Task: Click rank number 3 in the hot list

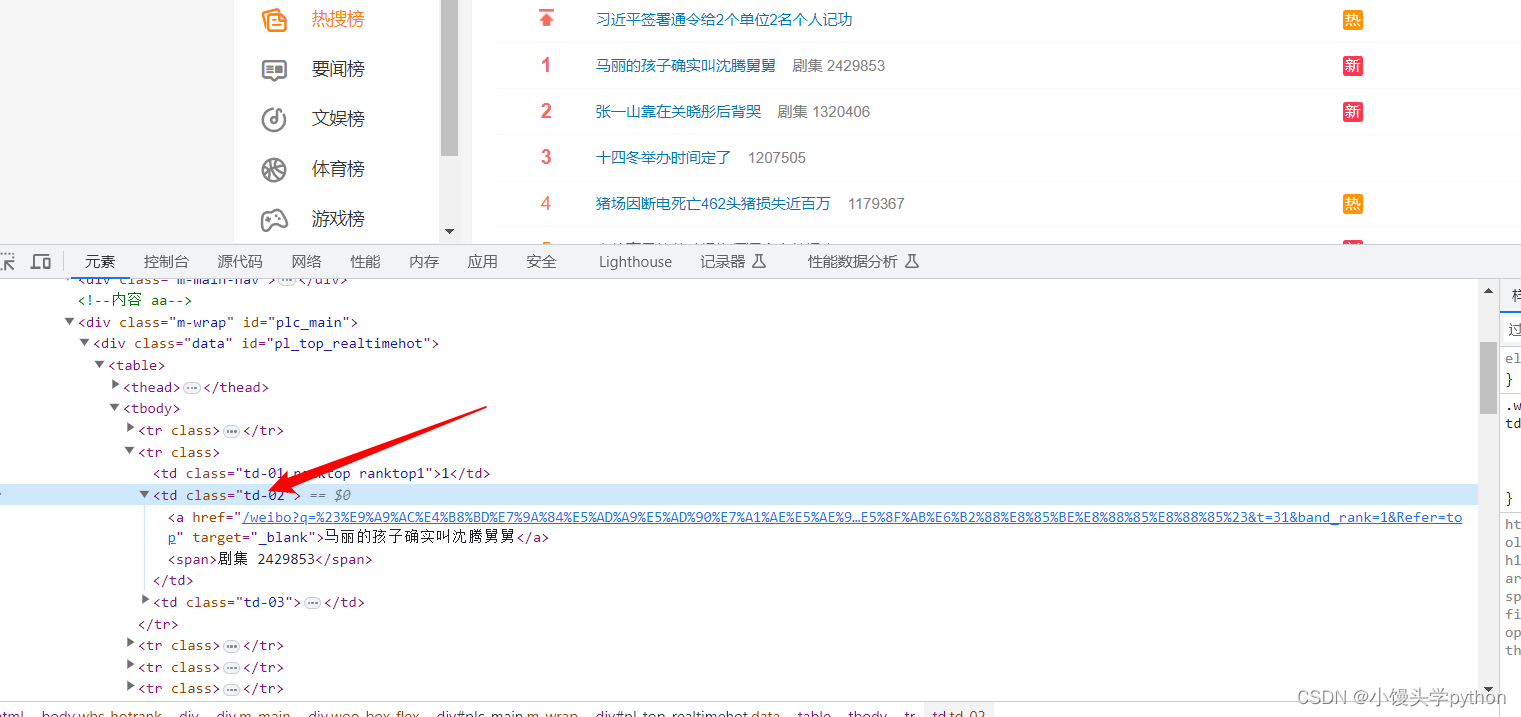Action: 546,157
